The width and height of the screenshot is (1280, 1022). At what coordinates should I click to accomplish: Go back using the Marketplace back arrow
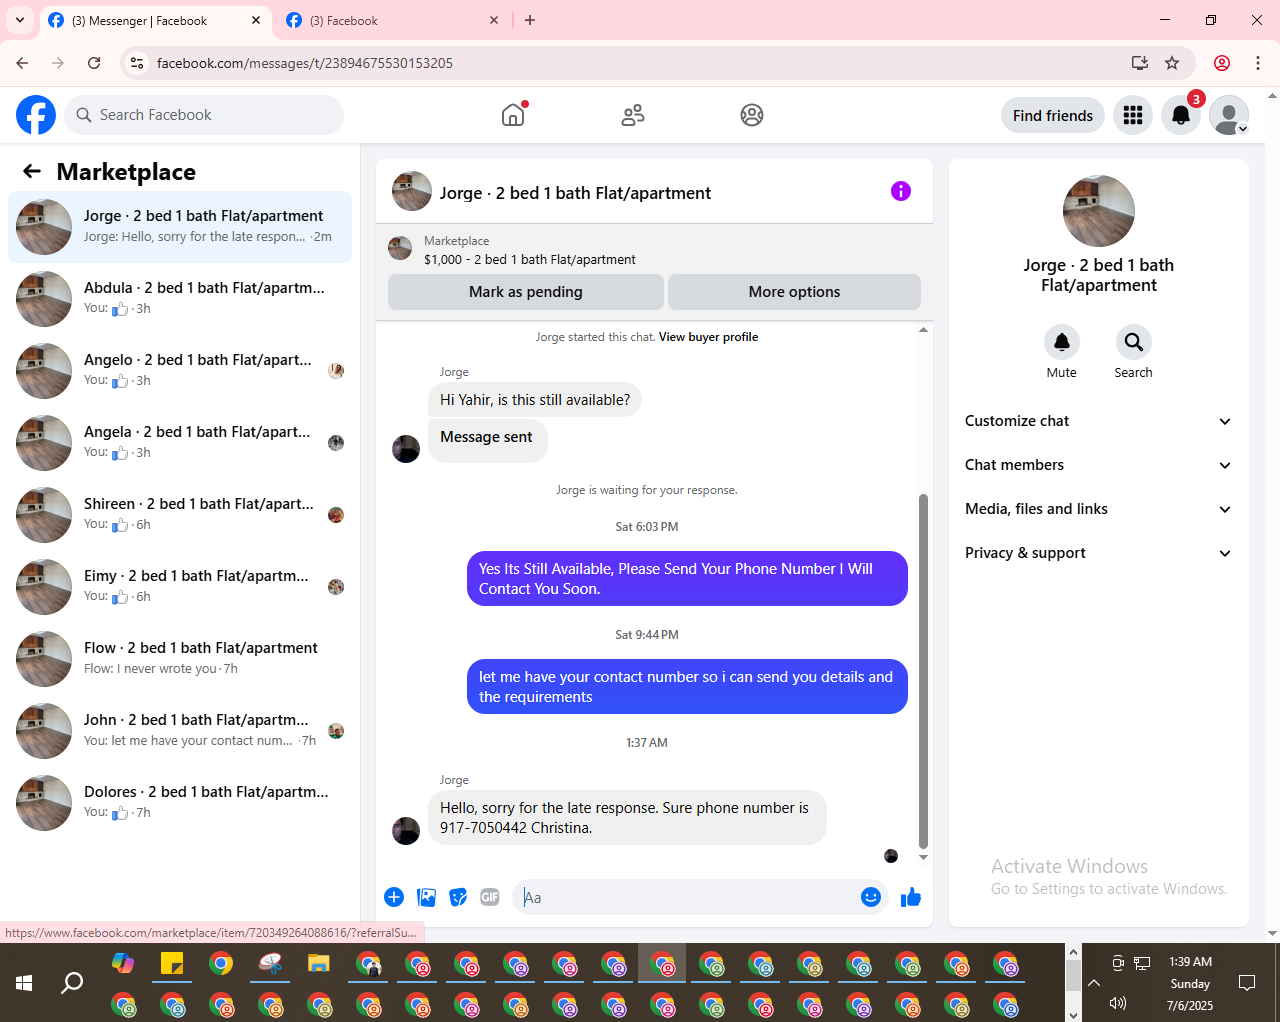click(32, 171)
